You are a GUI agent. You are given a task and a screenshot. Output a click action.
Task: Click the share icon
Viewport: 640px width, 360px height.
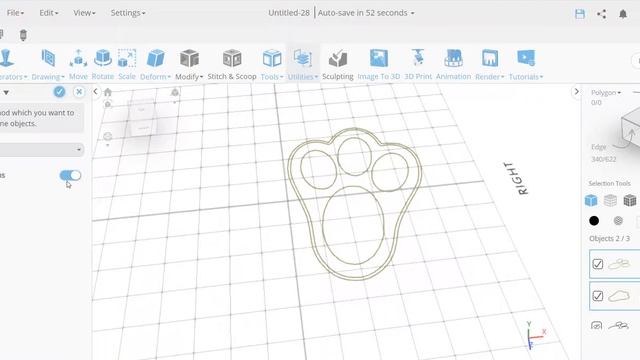(x=601, y=14)
